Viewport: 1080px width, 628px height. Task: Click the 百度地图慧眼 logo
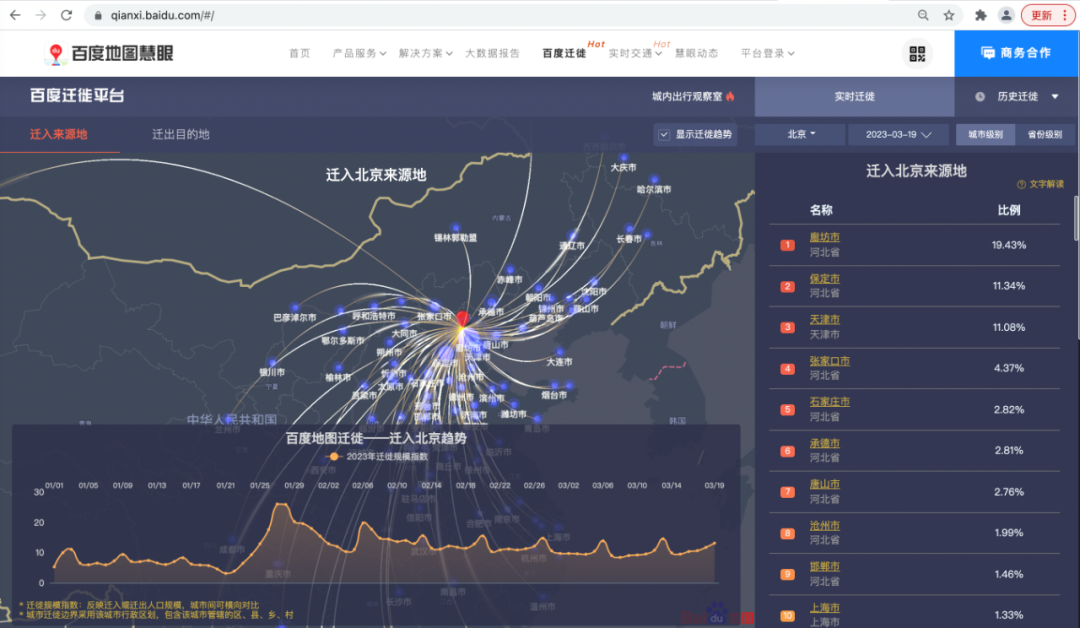pos(110,53)
